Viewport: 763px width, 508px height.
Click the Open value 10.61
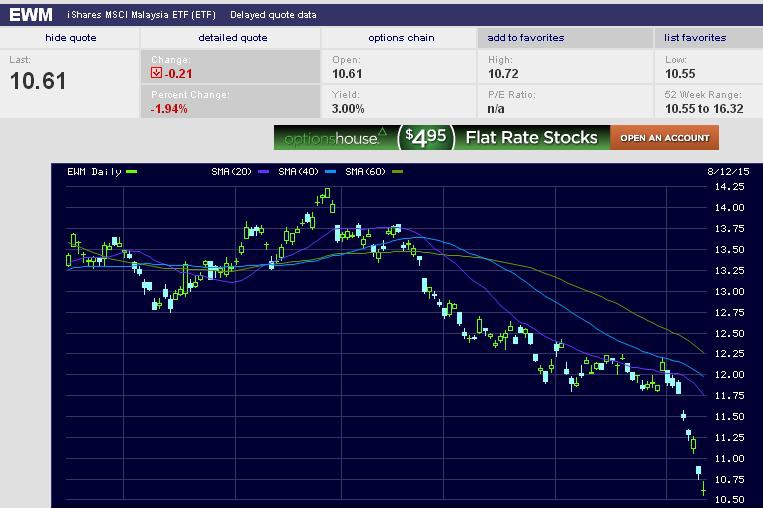[x=347, y=74]
